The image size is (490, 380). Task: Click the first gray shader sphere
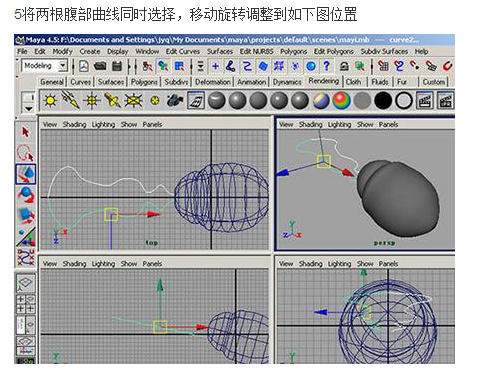217,101
